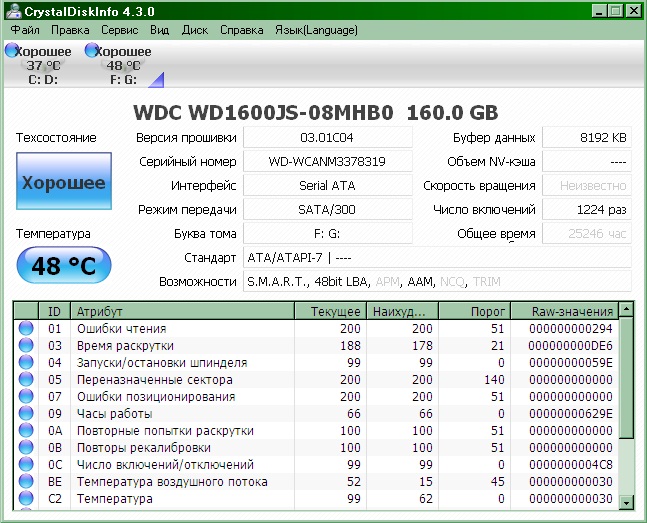The height and width of the screenshot is (523, 647).
Task: Click the buffer size field 8192 KB
Action: tap(587, 137)
